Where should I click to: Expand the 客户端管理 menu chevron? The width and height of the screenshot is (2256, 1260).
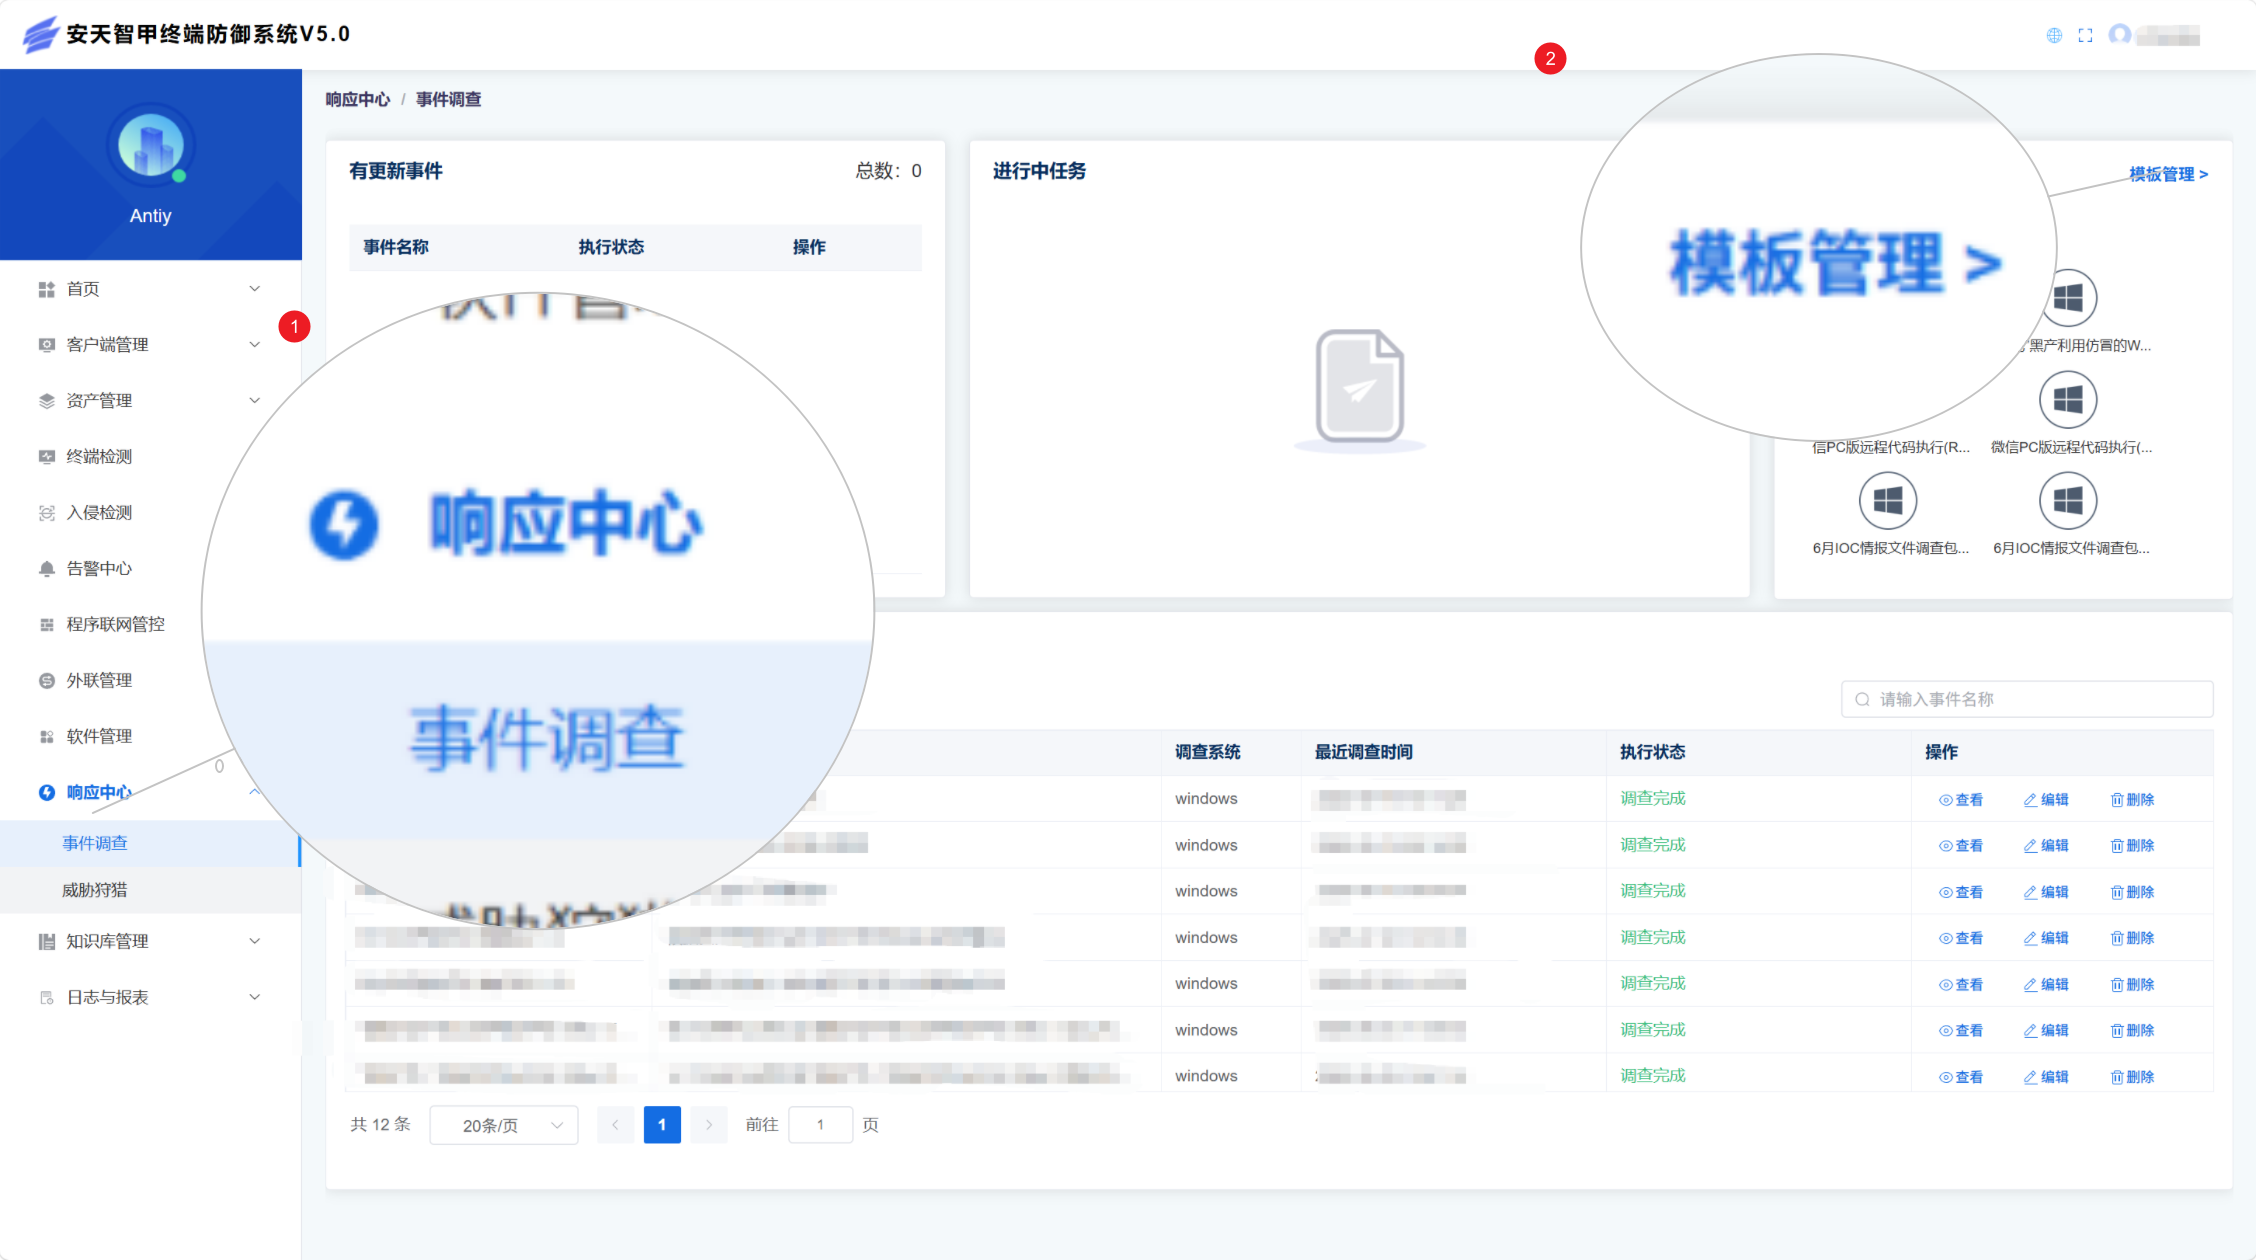(255, 345)
